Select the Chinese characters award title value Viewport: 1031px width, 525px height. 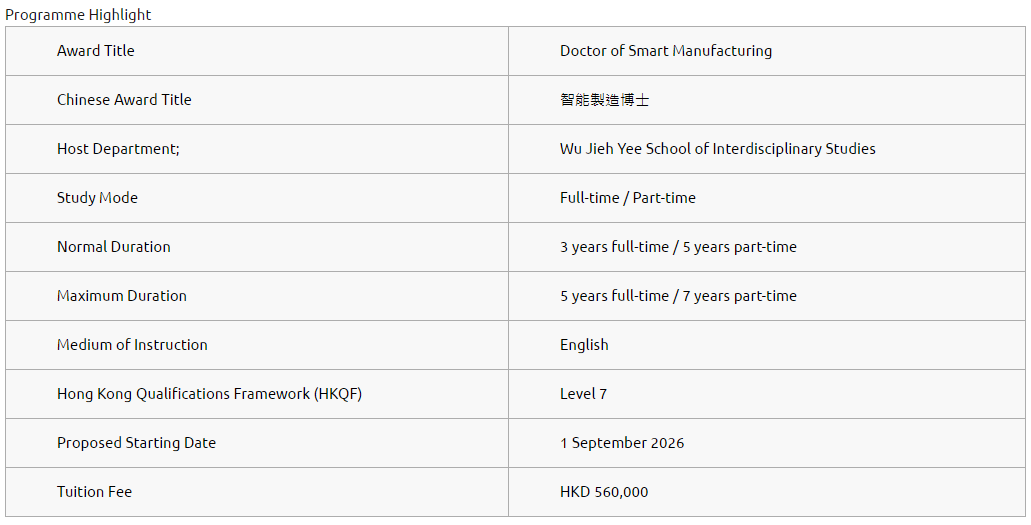(x=604, y=100)
